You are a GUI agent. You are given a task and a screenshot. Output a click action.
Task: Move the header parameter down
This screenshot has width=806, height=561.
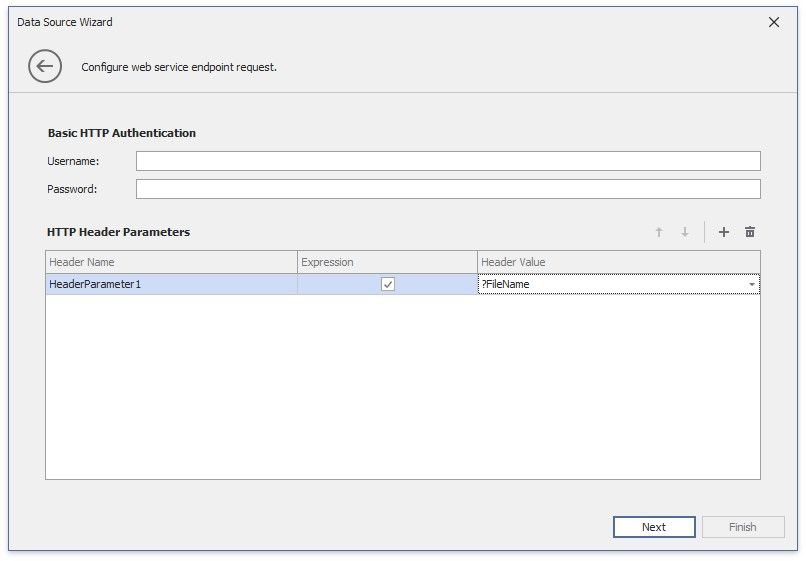(x=685, y=232)
